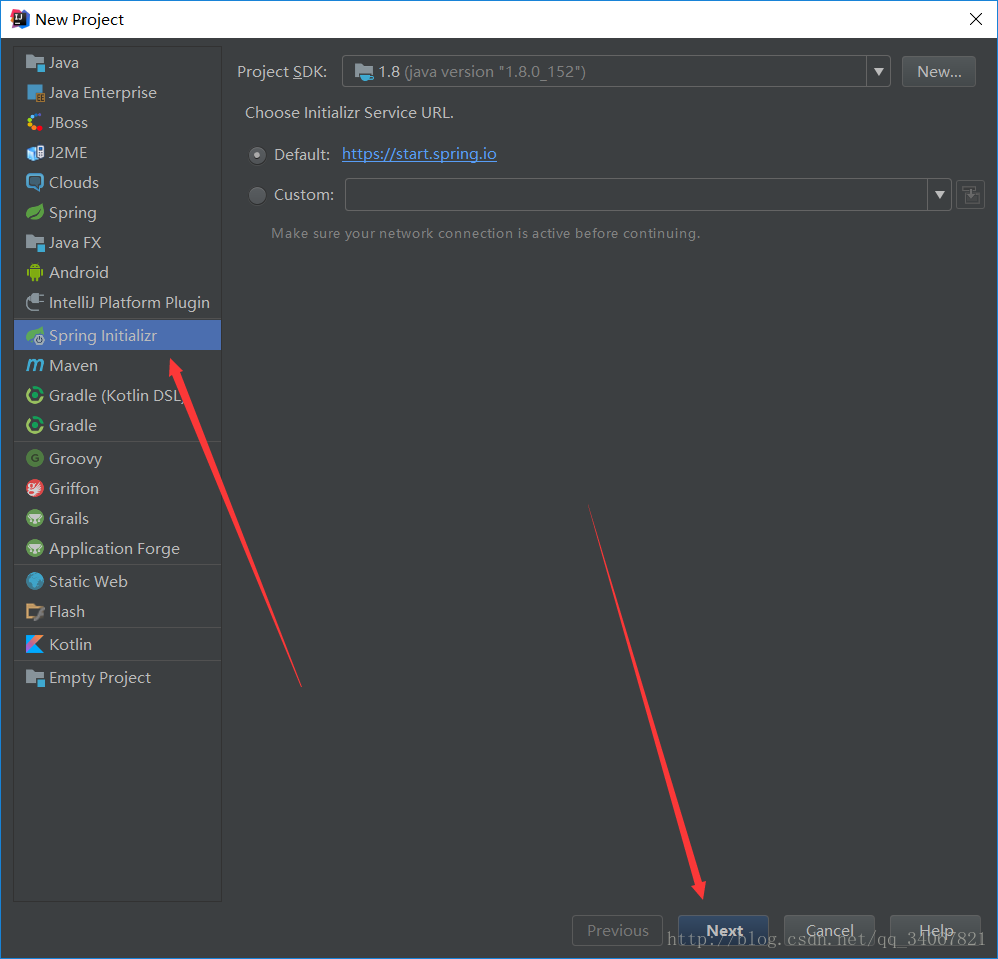The height and width of the screenshot is (959, 998).
Task: Click the Help button
Action: click(x=935, y=930)
